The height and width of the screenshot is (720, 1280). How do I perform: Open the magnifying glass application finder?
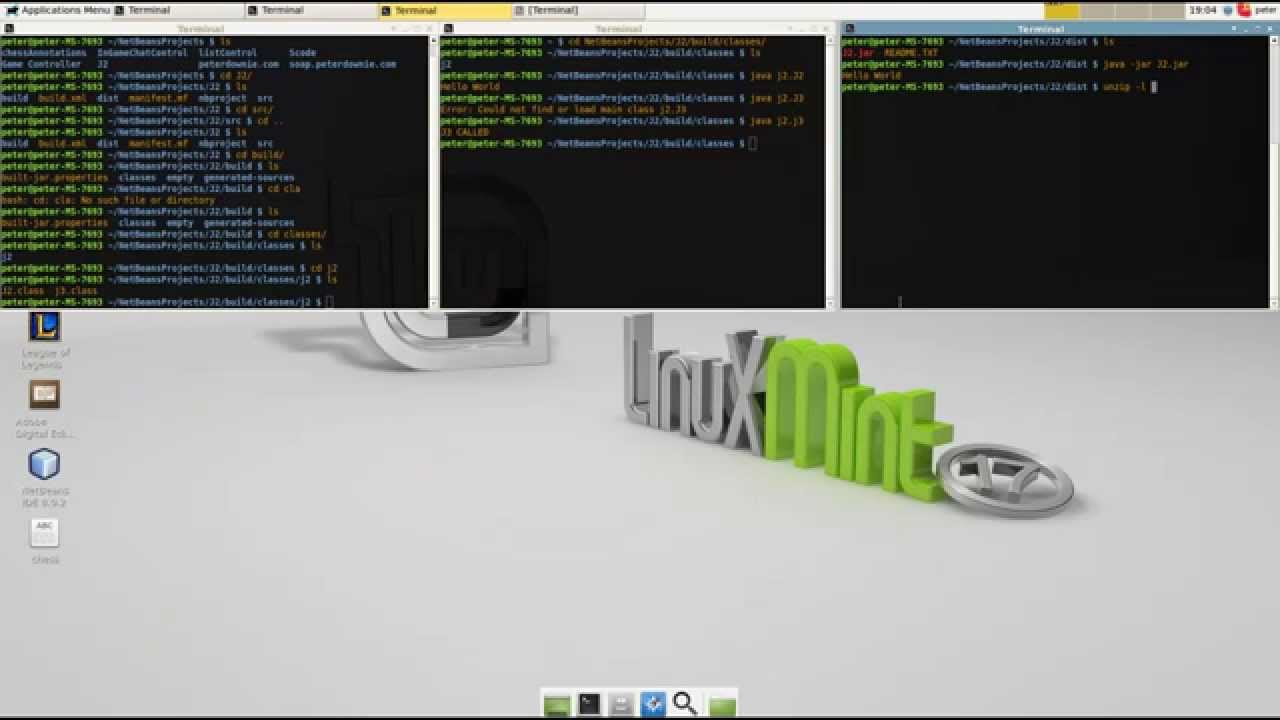685,704
